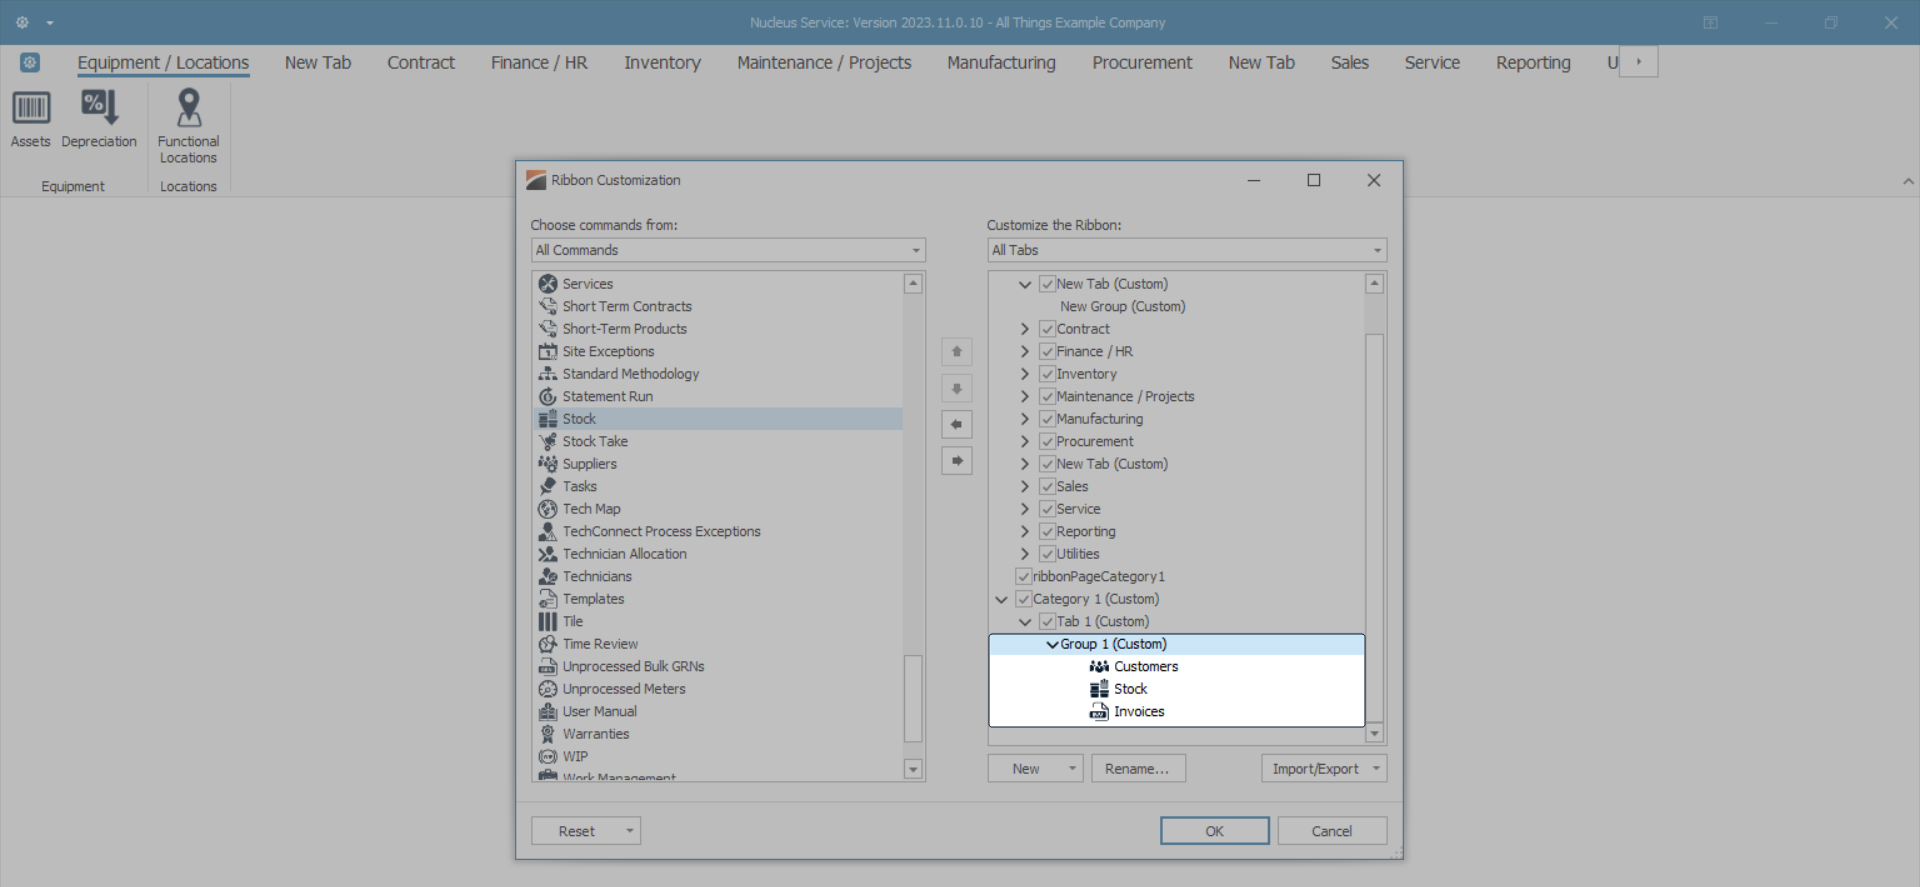Screen dimensions: 1920x887
Task: Remove item with the left arrow button
Action: coord(957,424)
